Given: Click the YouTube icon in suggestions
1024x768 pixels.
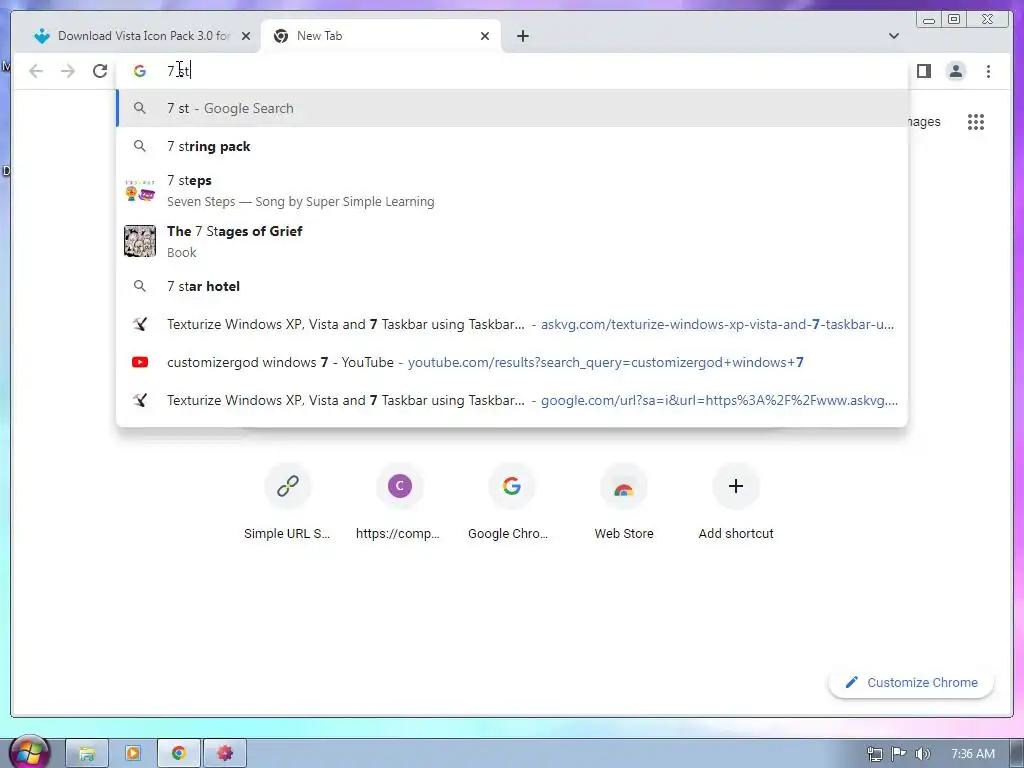Looking at the screenshot, I should click(x=140, y=362).
